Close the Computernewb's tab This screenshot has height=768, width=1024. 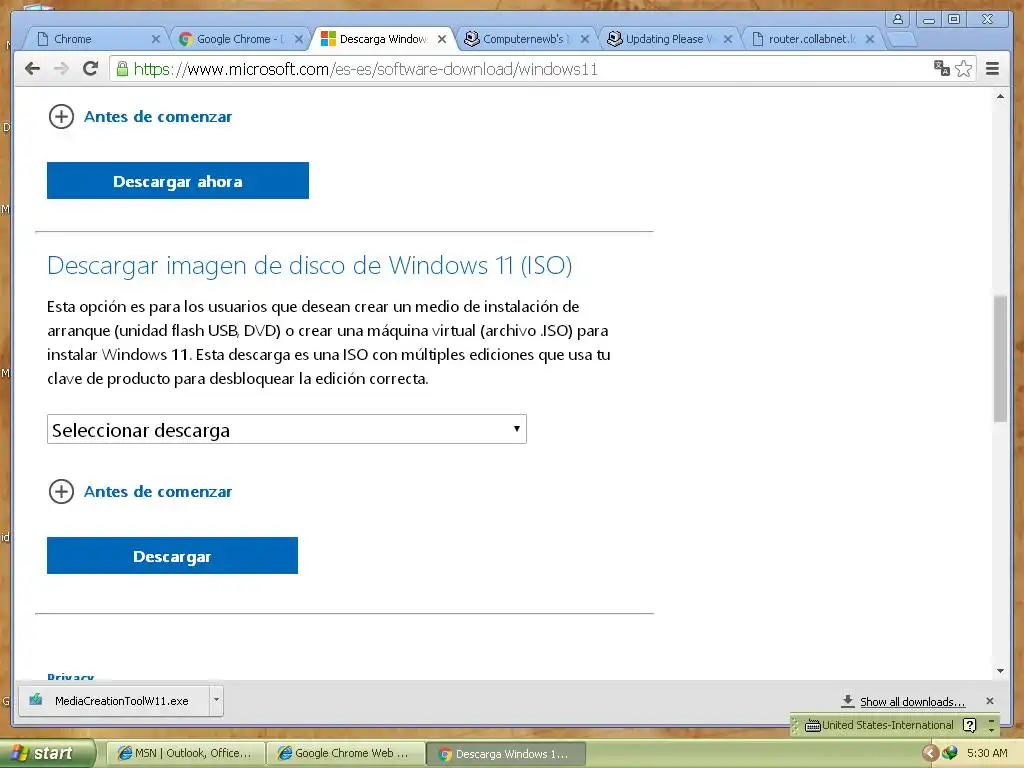[x=585, y=39]
